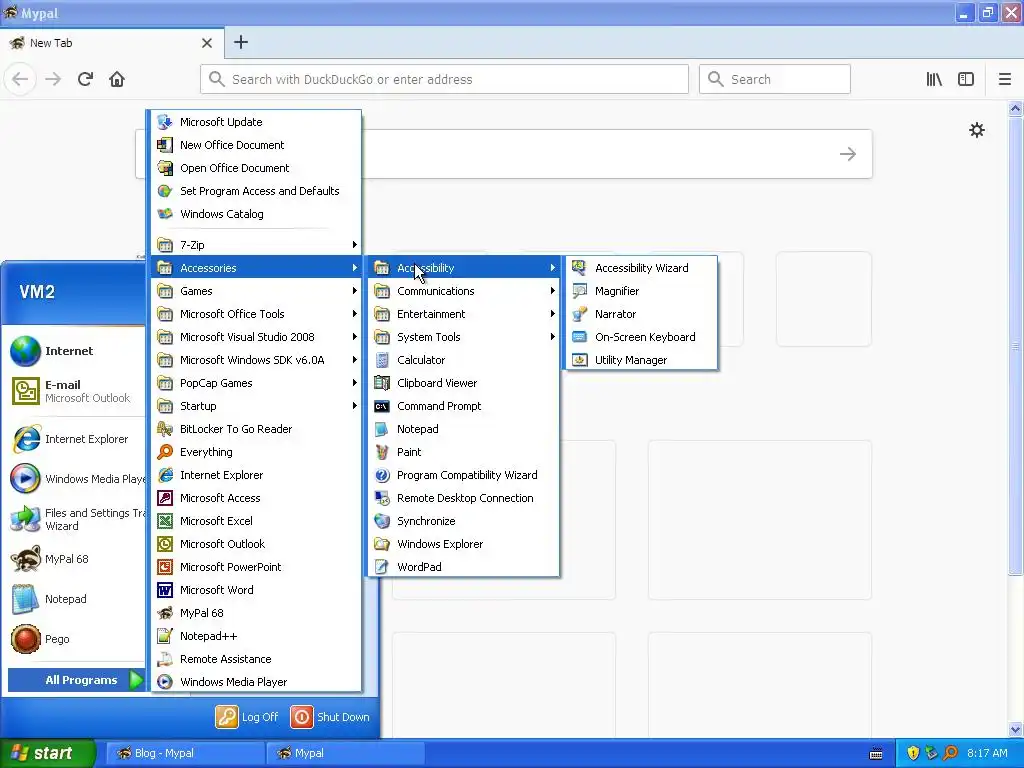Expand Microsoft Visual Studio 2008 submenu arrow
This screenshot has width=1024, height=768.
coord(355,337)
